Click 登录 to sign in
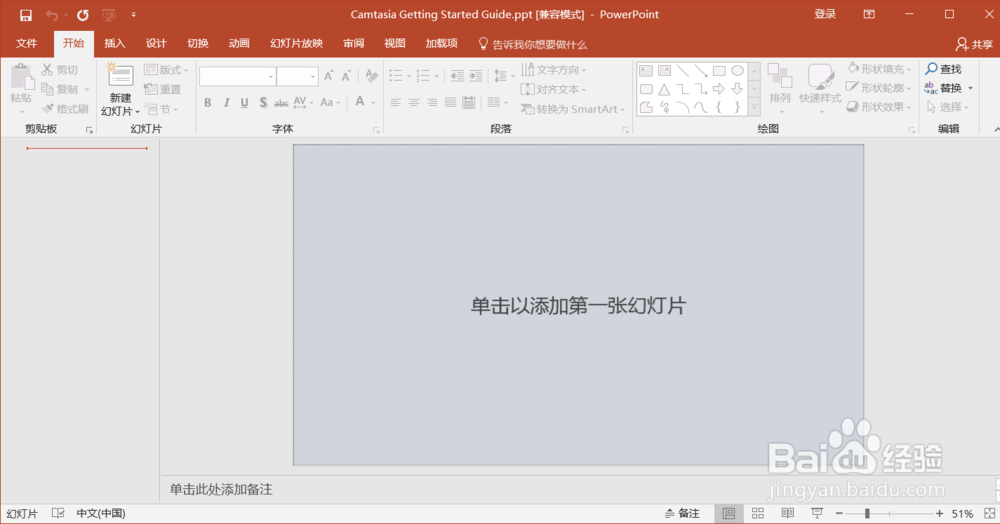The height and width of the screenshot is (524, 1000). click(x=825, y=14)
